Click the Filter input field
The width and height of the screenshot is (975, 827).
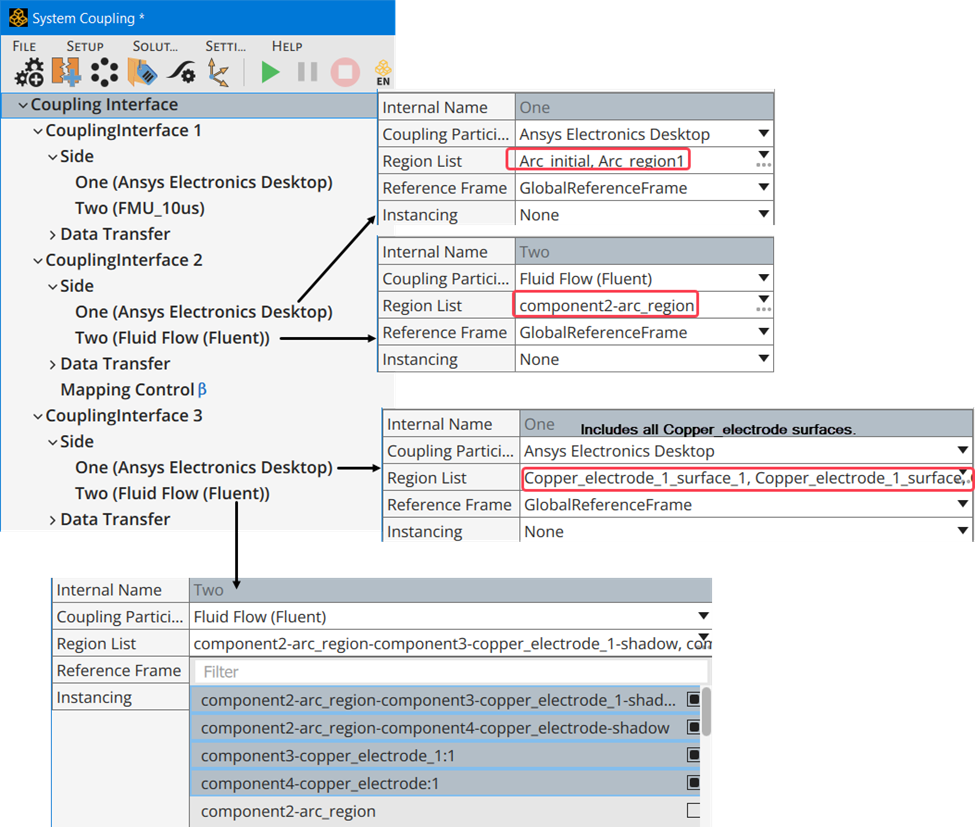point(449,672)
